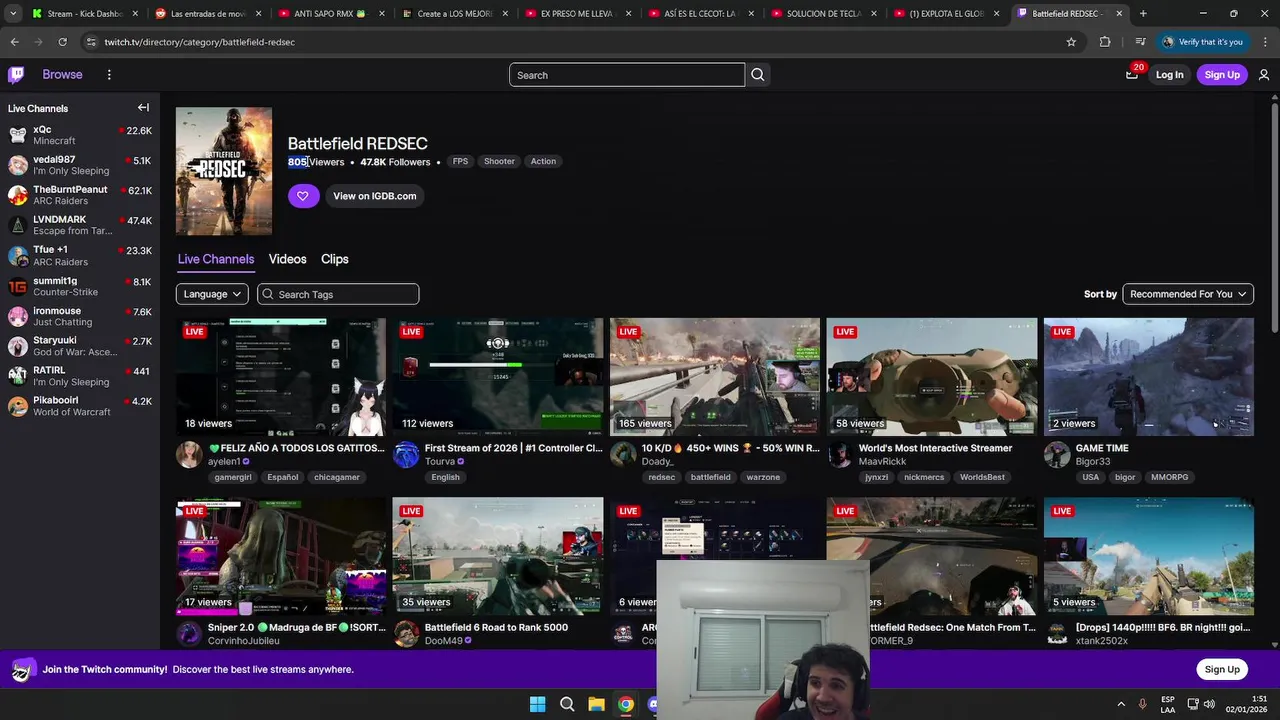Open xQc channel avatar in sidebar
Viewport: 1280px width, 720px height.
point(18,135)
